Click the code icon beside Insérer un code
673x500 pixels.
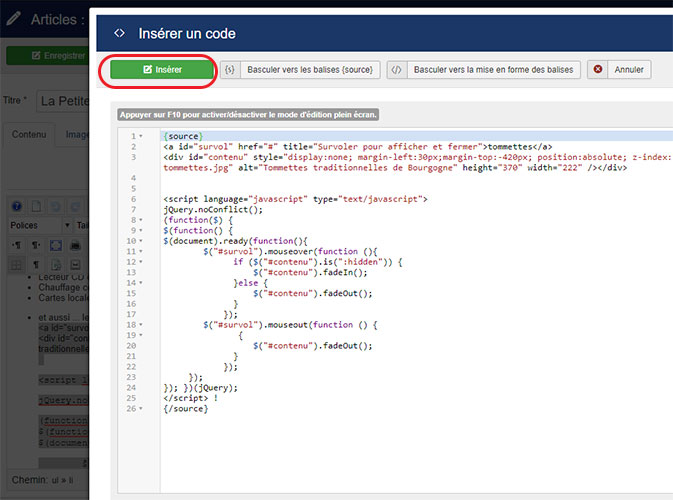(119, 33)
